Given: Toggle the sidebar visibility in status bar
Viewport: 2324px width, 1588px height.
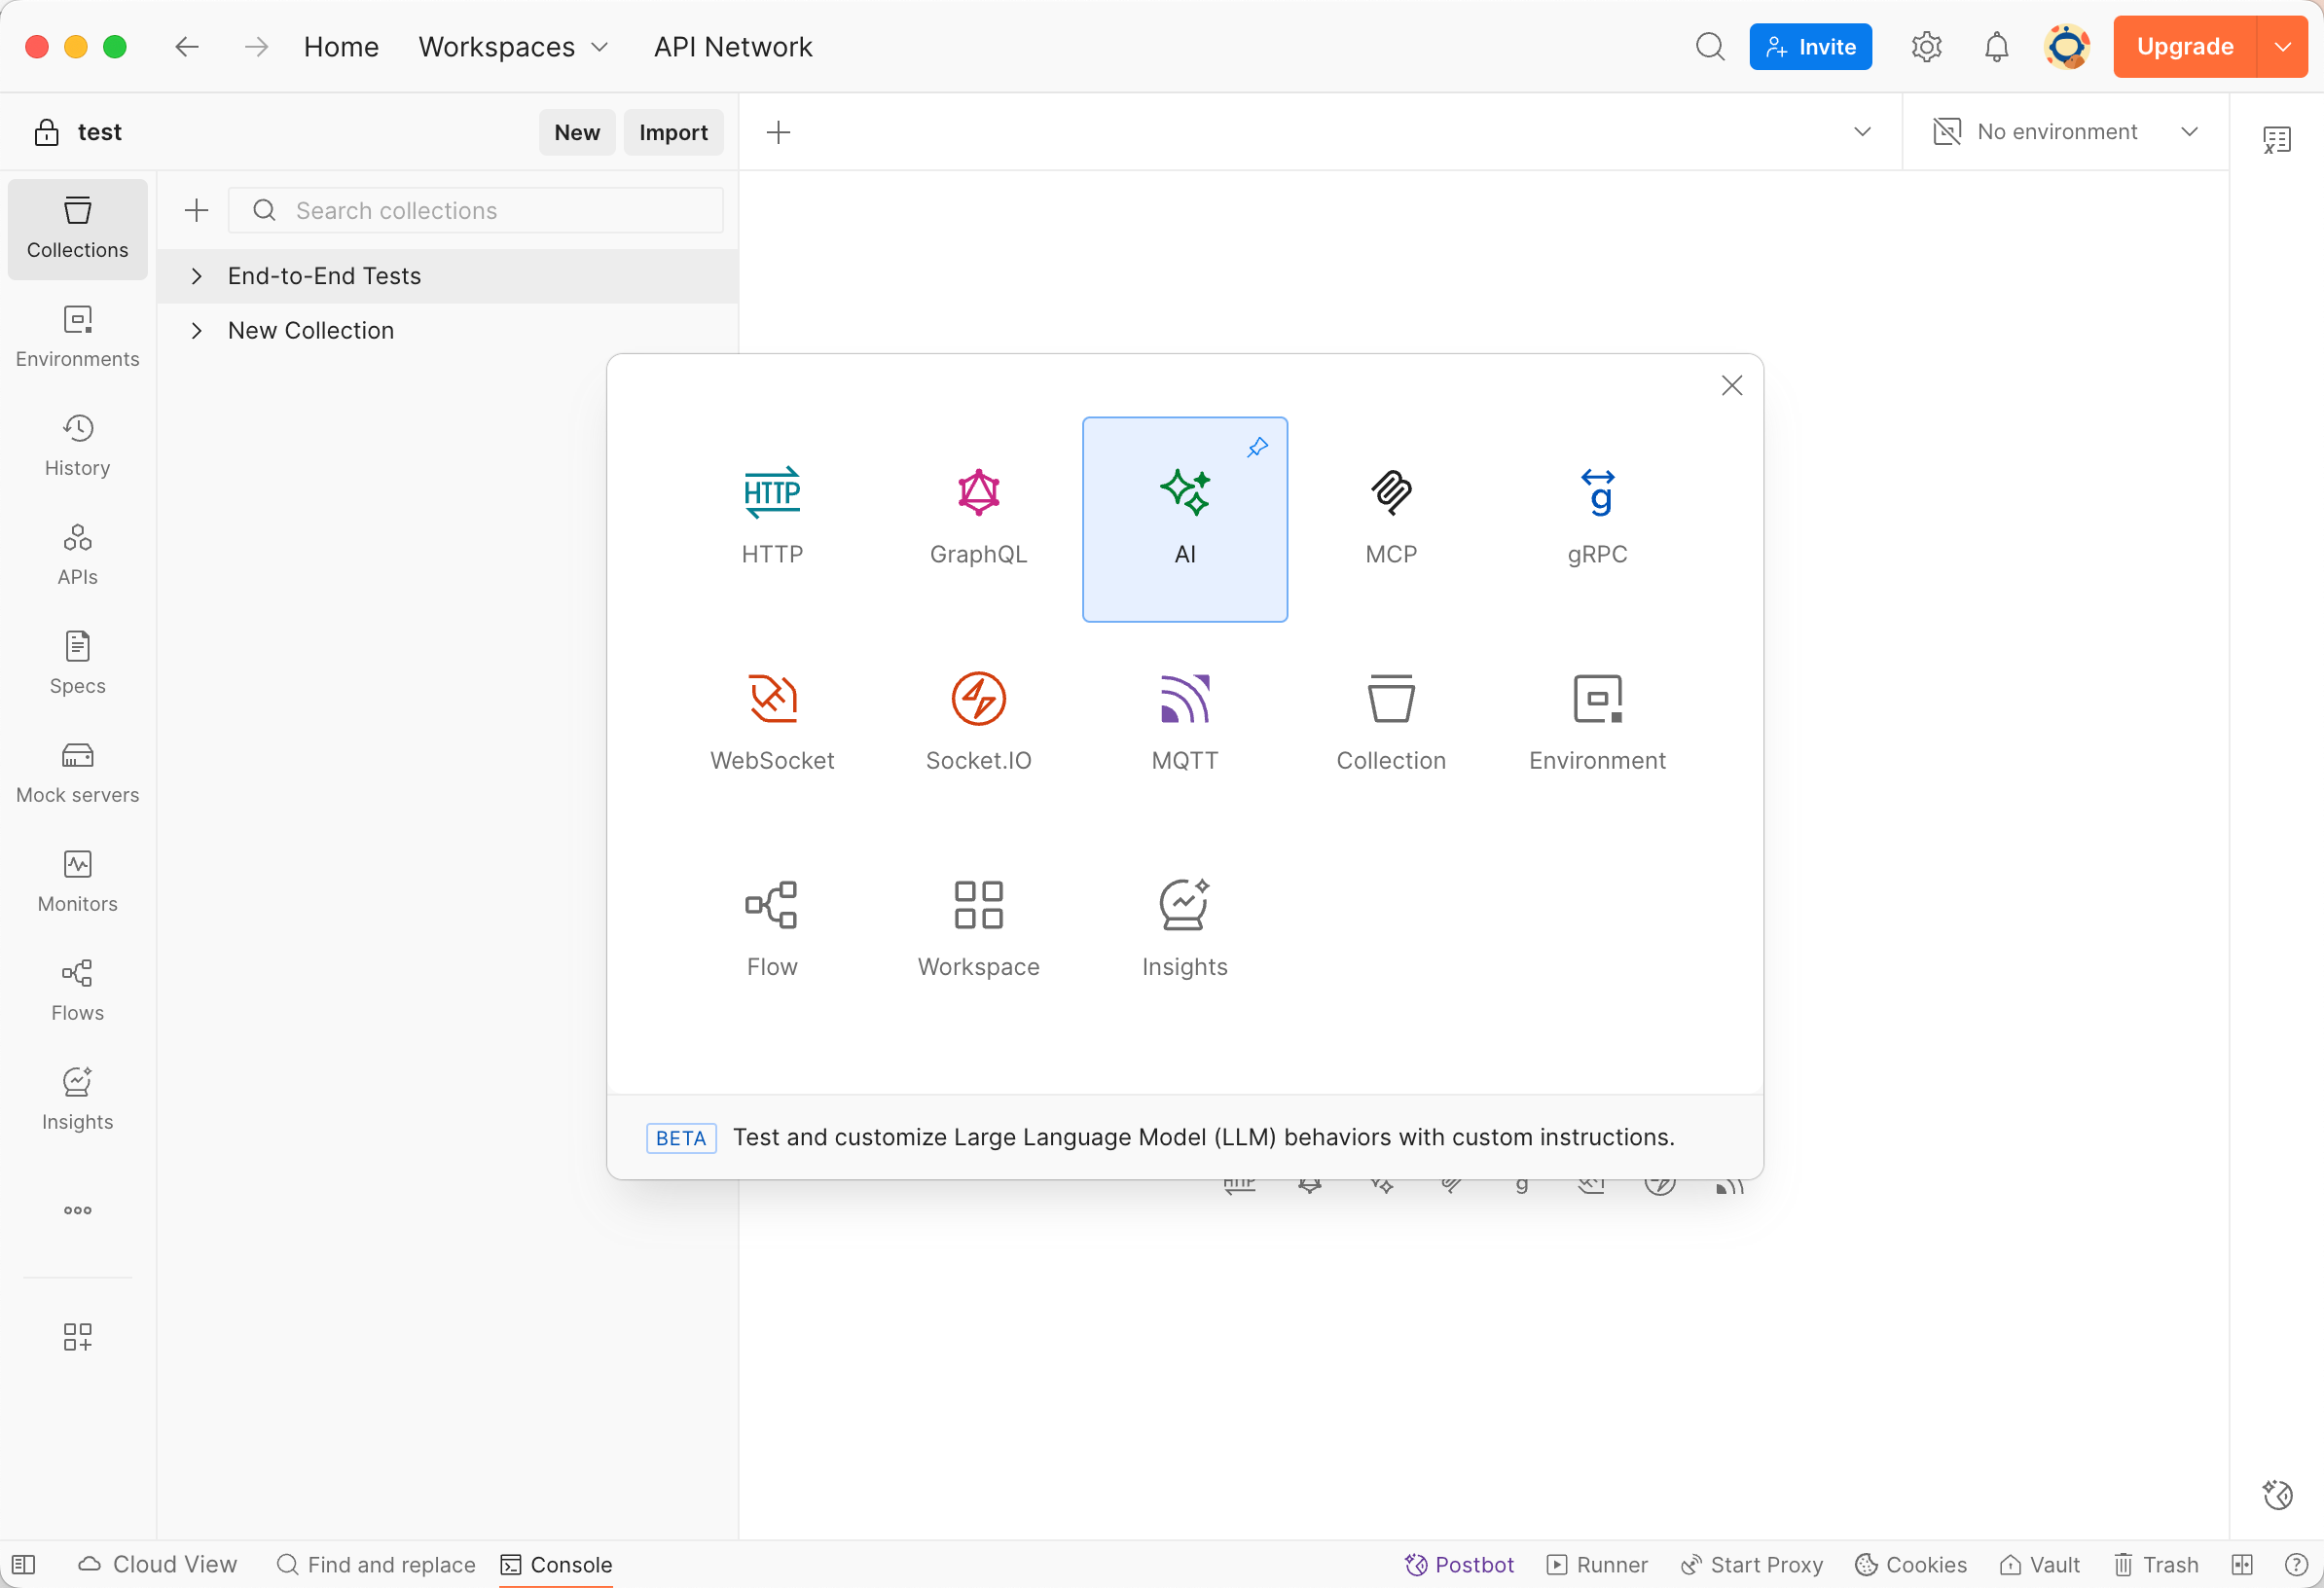Looking at the screenshot, I should (24, 1564).
